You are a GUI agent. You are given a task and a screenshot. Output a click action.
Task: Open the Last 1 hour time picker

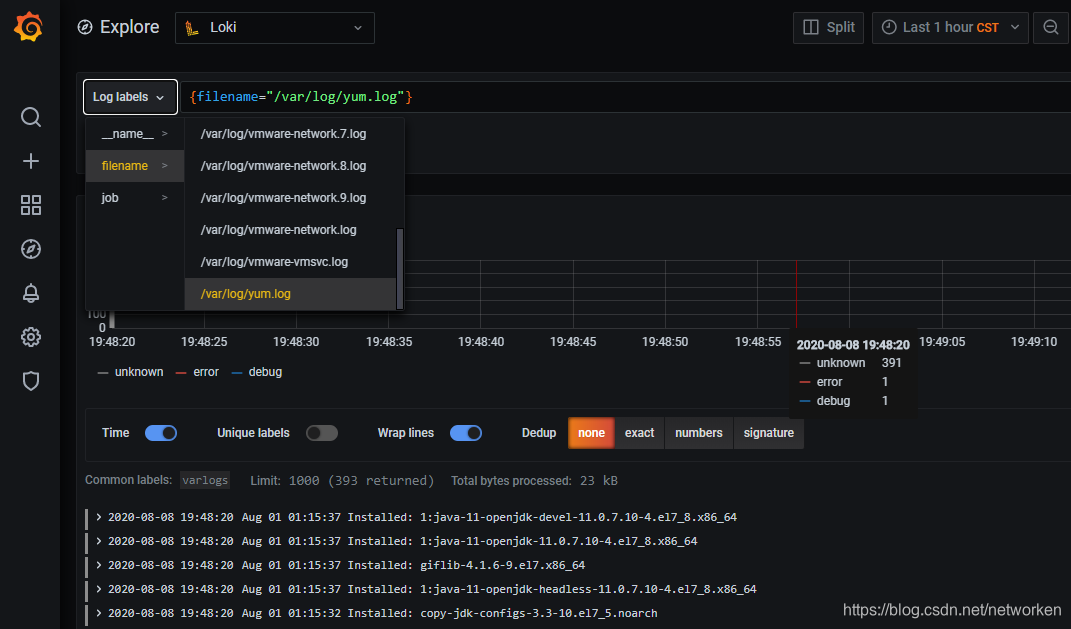tap(950, 27)
